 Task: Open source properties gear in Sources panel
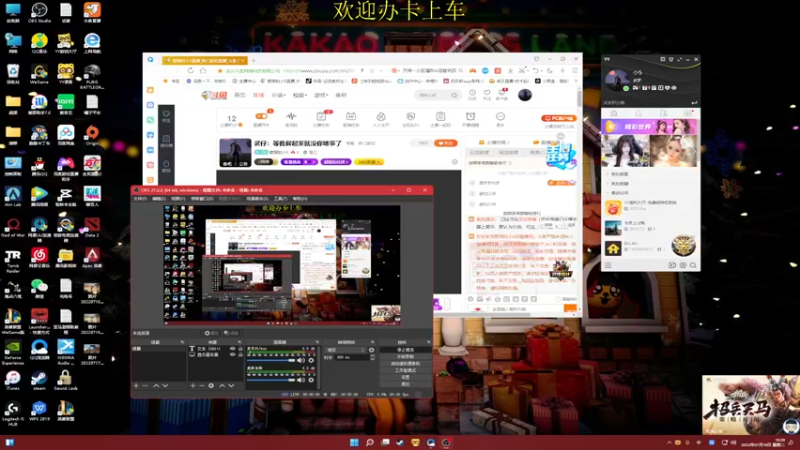click(211, 386)
